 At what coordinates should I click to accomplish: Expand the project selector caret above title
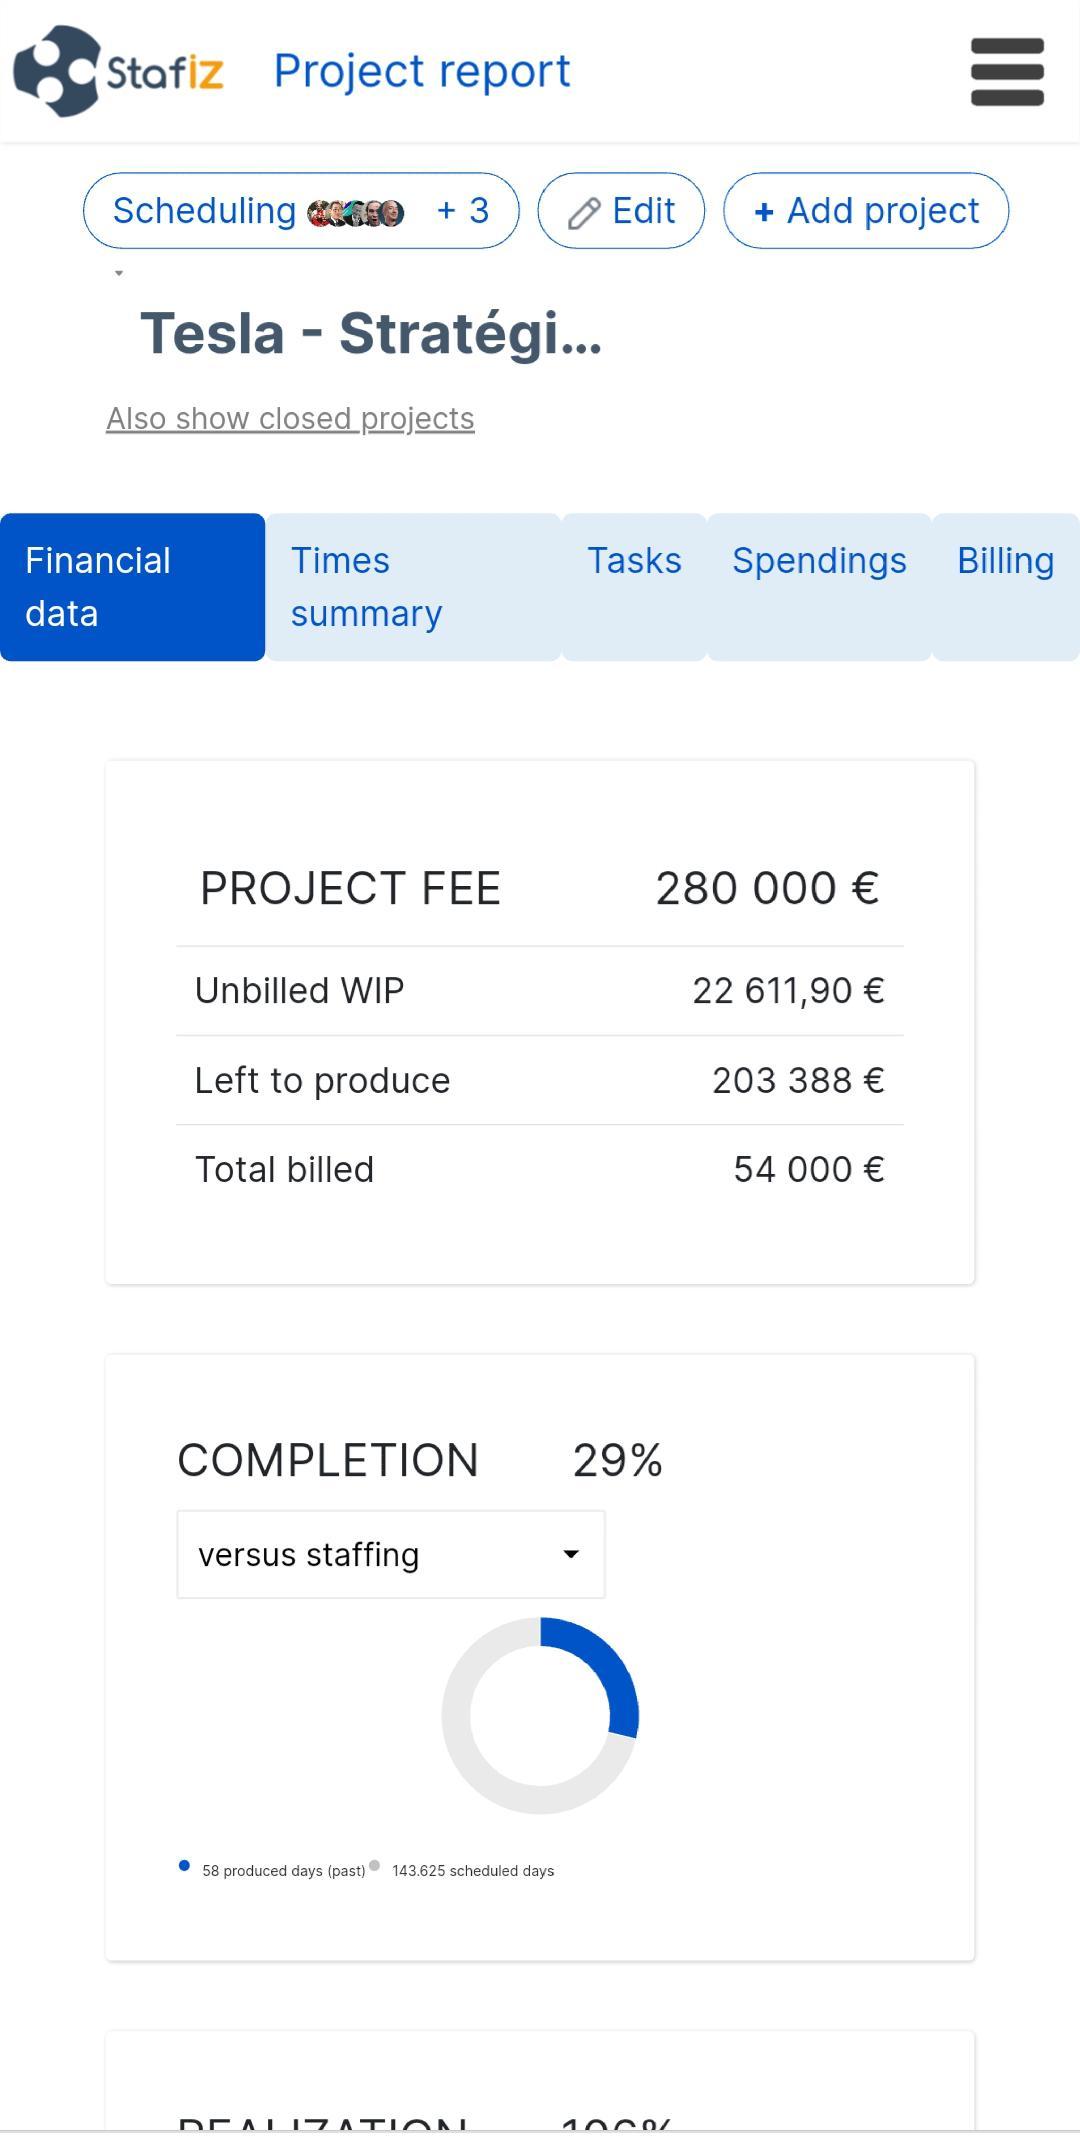[x=119, y=273]
